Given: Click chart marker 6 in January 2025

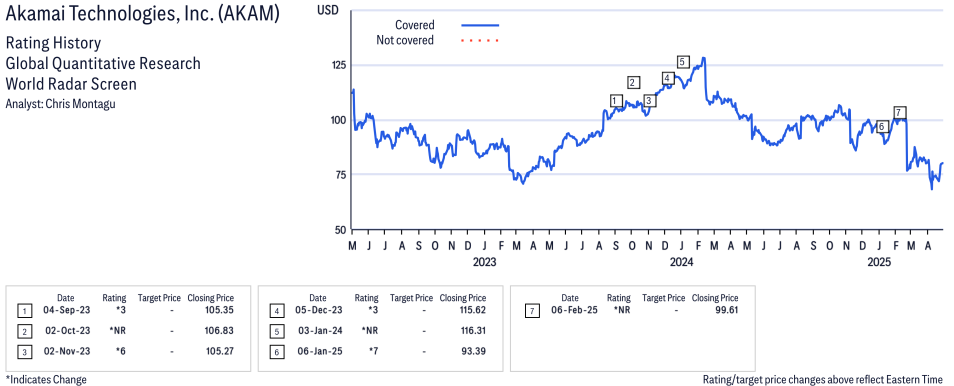Looking at the screenshot, I should coord(882,127).
